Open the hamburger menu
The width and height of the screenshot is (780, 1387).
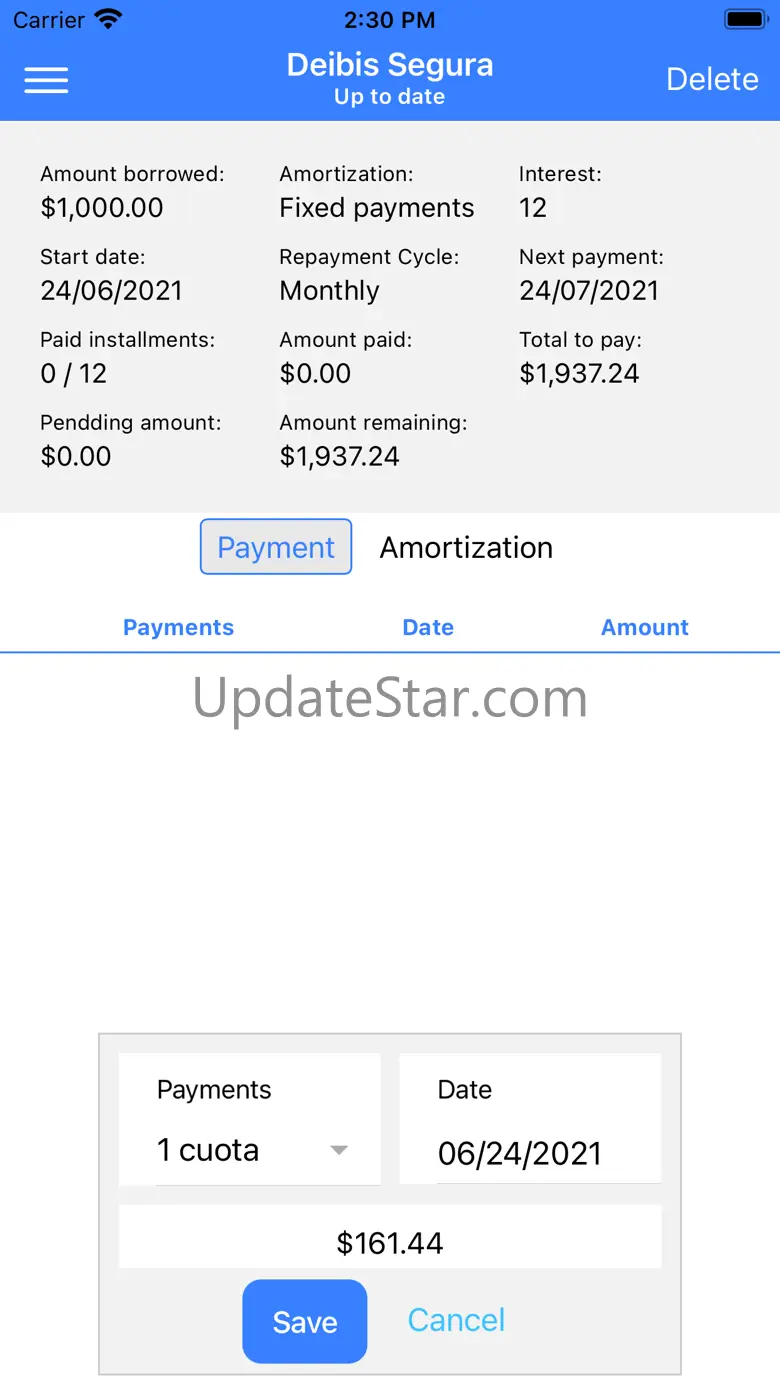(x=46, y=80)
